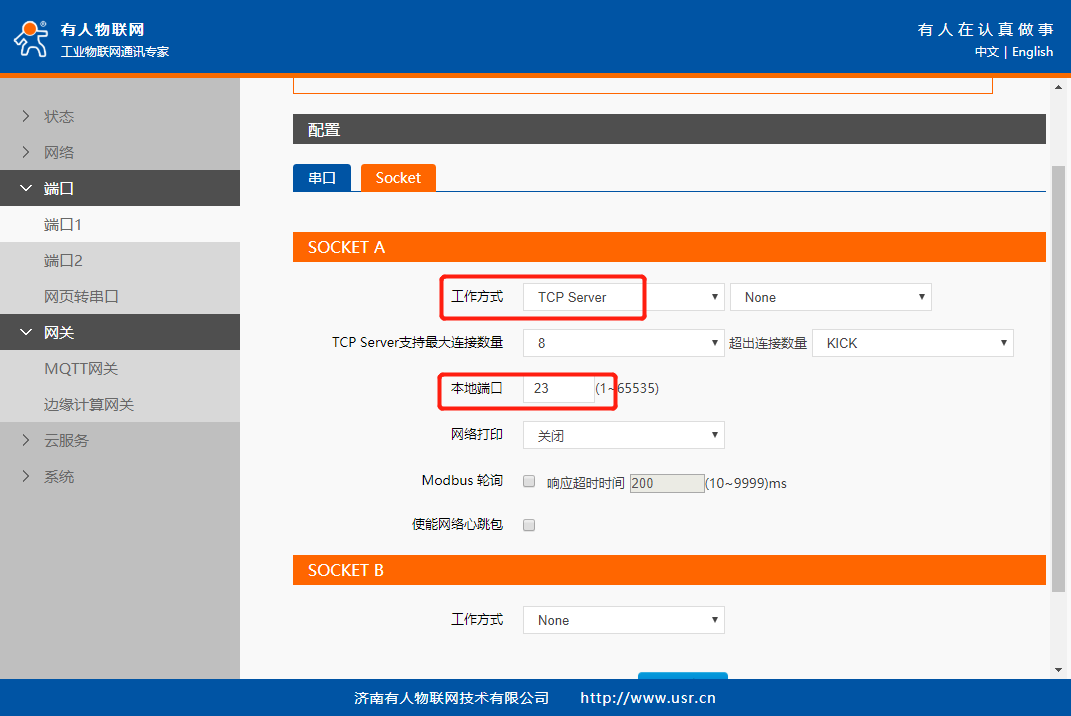Expand the 系统 sidebar section
1071x716 pixels.
click(x=58, y=477)
